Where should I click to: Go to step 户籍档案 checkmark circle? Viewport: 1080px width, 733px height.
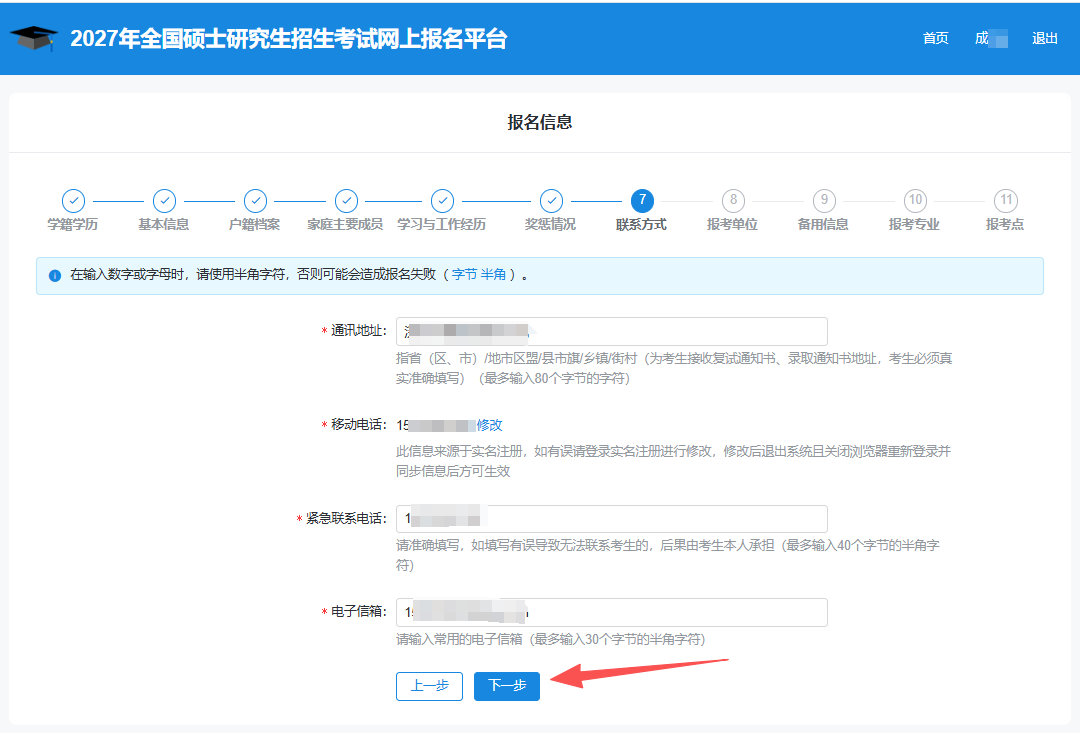255,201
